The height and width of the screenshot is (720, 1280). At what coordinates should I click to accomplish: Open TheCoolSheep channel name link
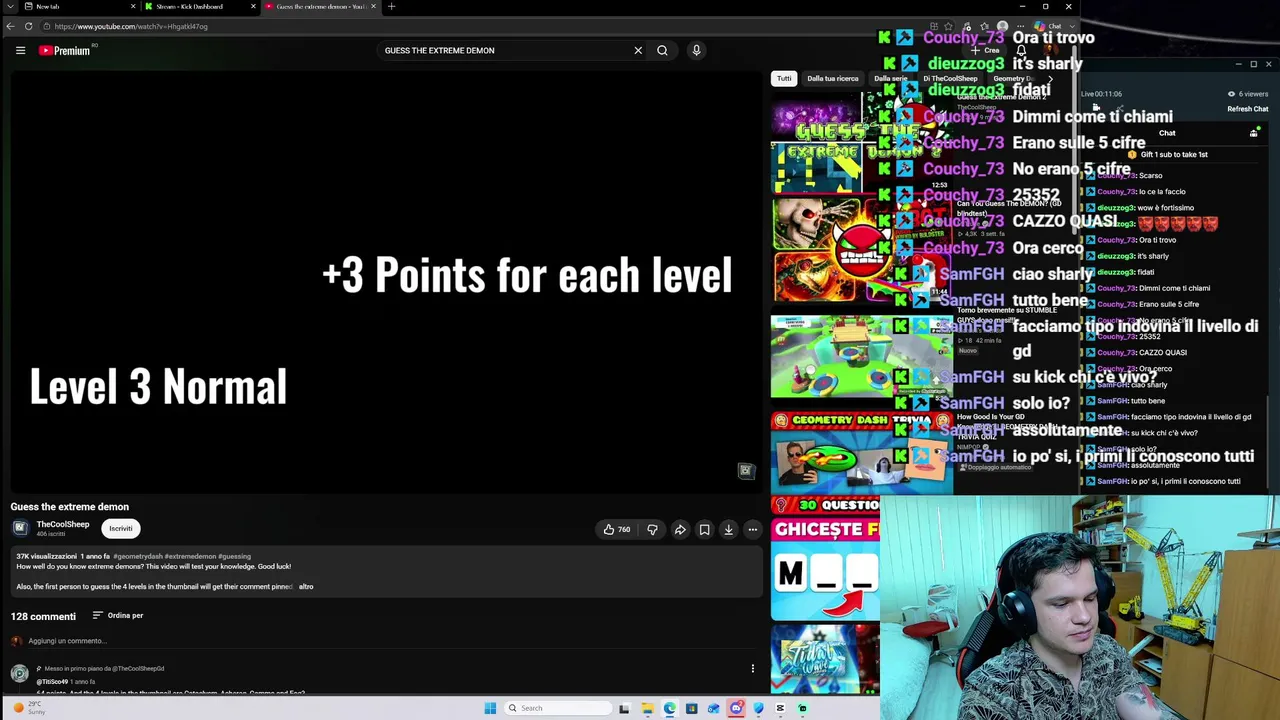pos(63,524)
